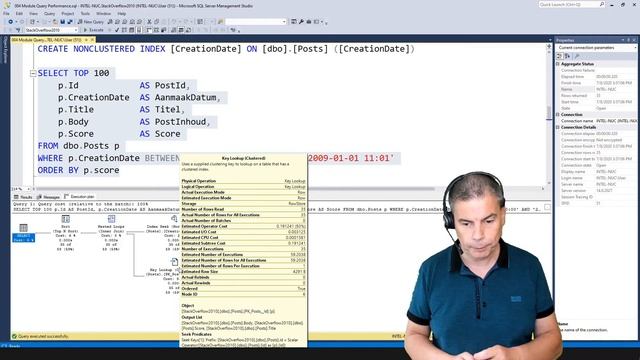Click the Key Lookup operator icon
The image size is (640, 360).
pos(174,262)
